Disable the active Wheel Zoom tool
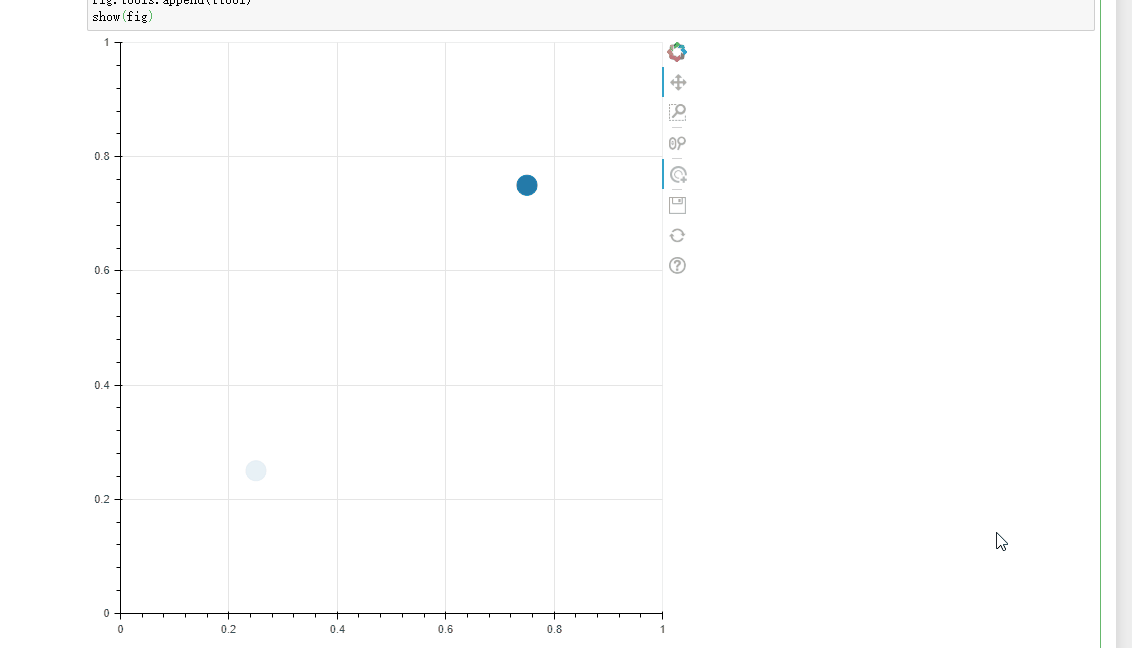The width and height of the screenshot is (1132, 648). pos(677,174)
